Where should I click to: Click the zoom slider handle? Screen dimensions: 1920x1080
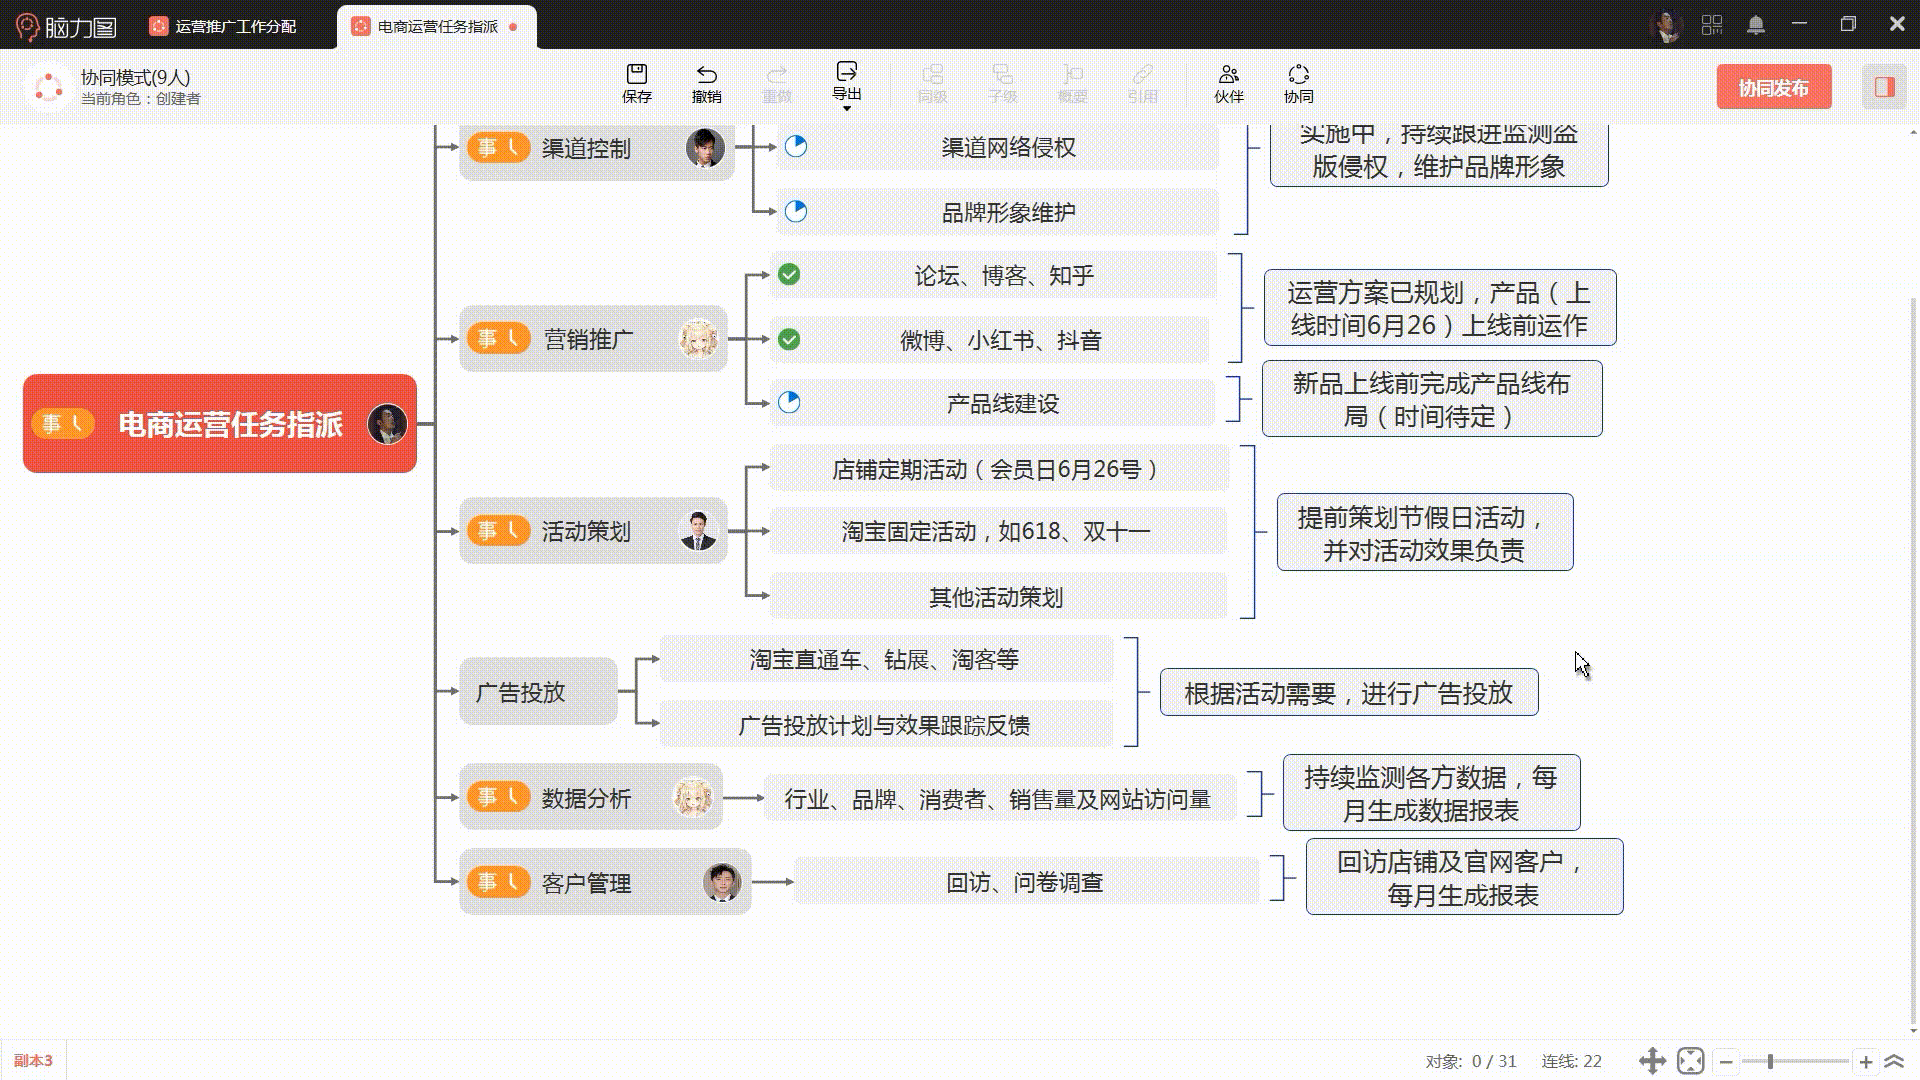point(1770,1061)
